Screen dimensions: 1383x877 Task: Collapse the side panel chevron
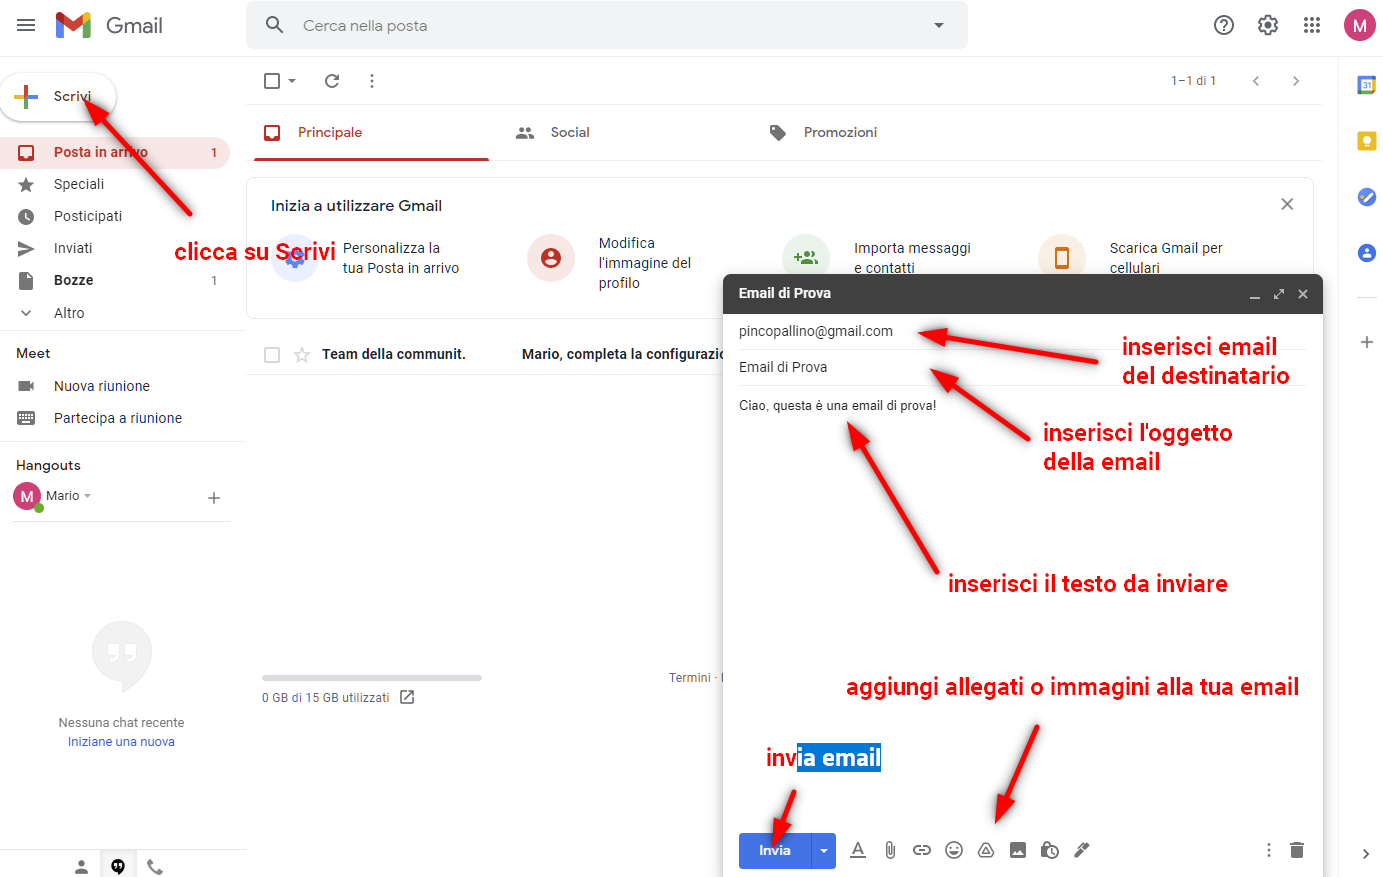coord(1366,854)
